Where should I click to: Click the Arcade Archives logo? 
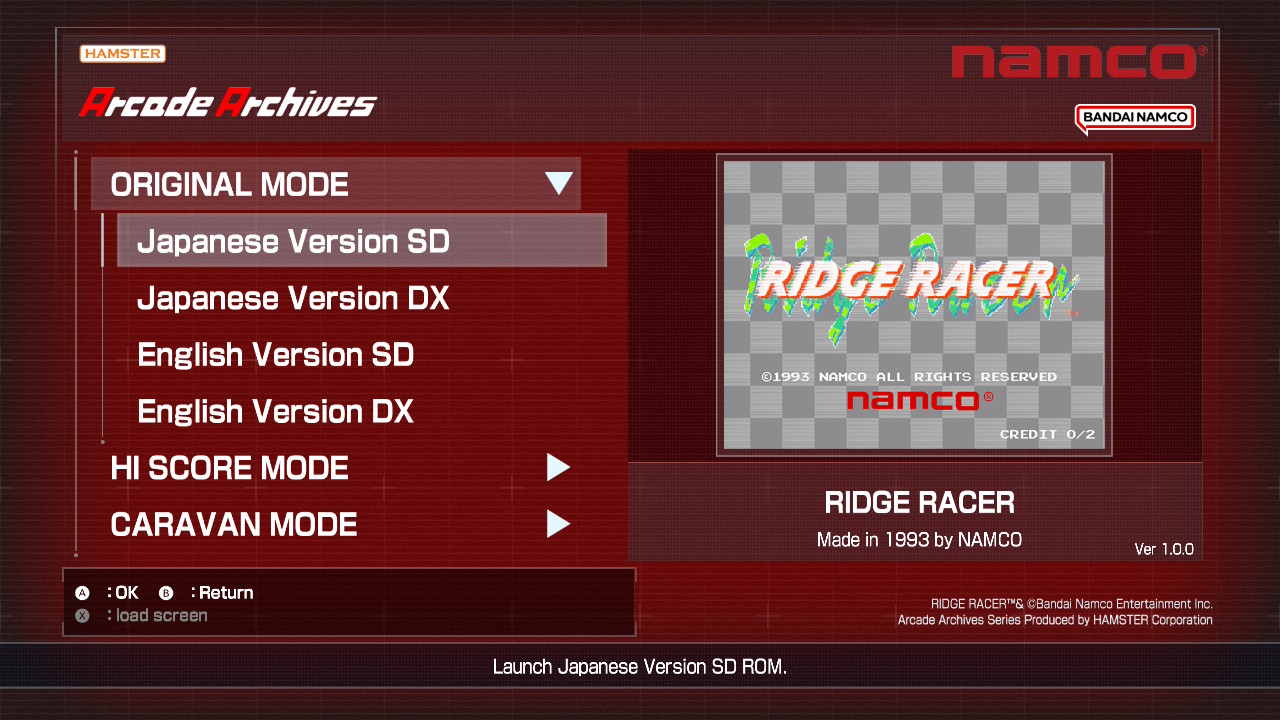pos(228,102)
